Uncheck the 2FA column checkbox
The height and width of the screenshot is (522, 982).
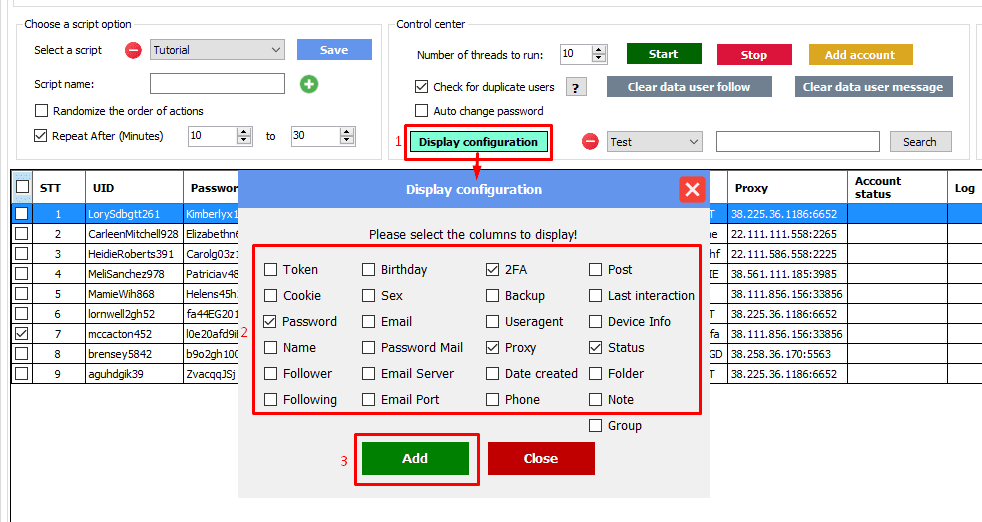tap(493, 270)
